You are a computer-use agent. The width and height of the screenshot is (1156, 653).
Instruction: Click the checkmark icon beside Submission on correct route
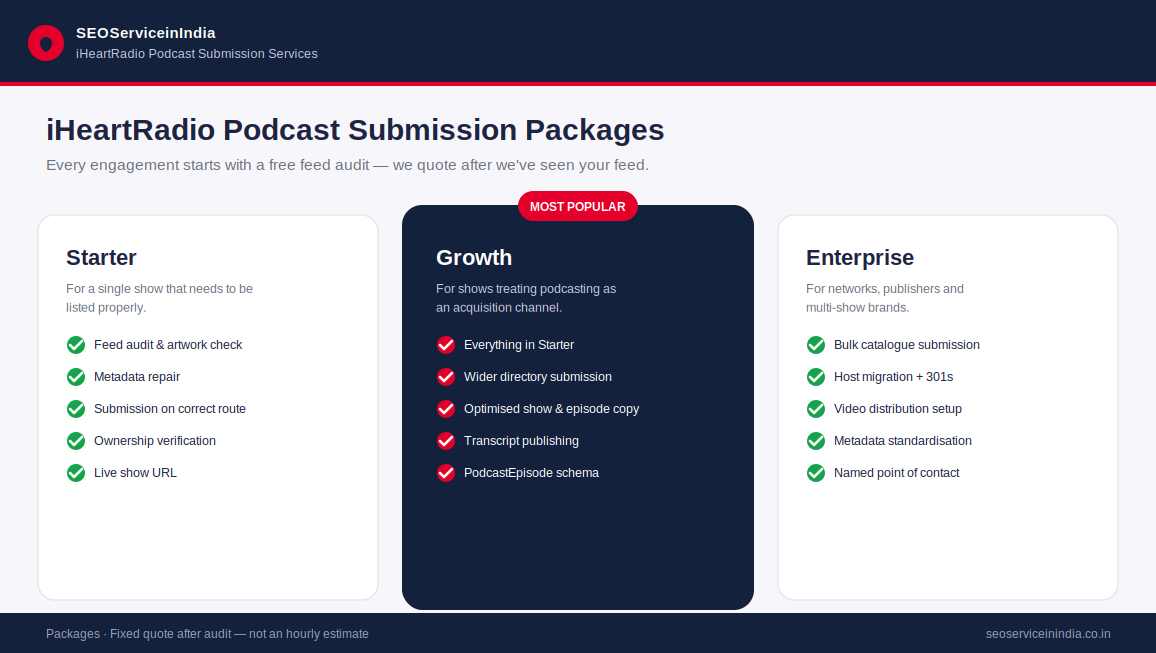[76, 409]
